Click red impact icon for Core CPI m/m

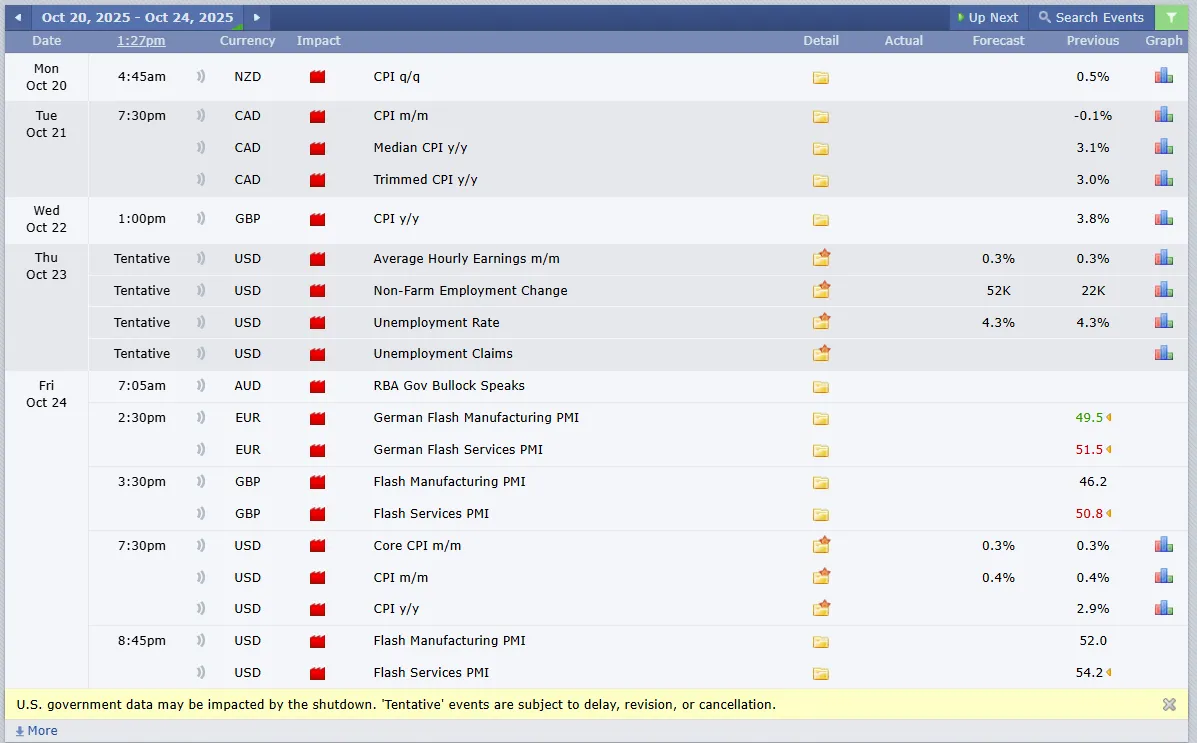318,546
